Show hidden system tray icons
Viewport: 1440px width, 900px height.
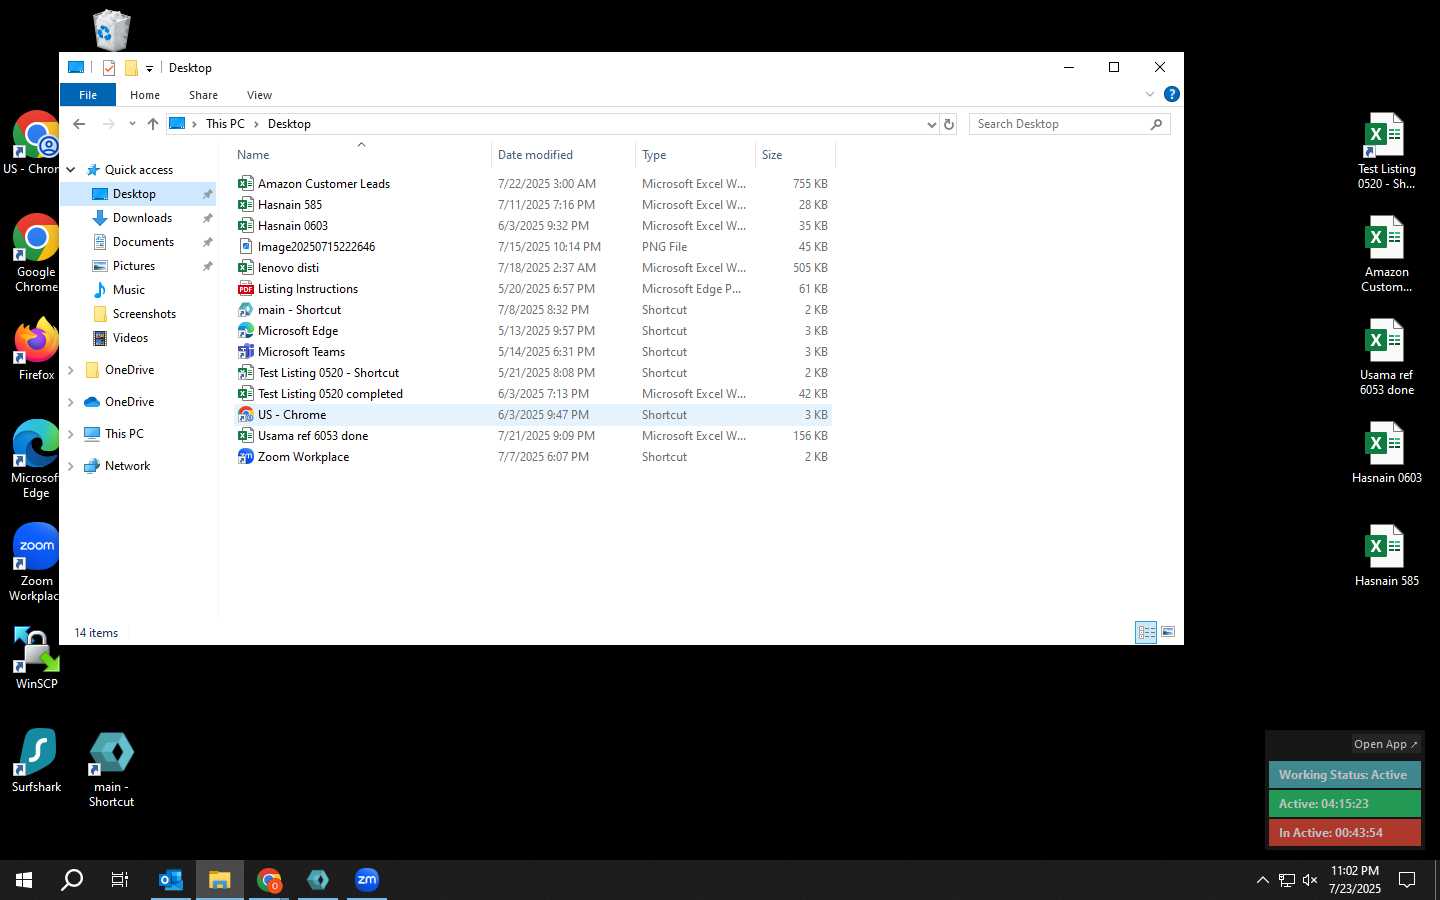click(x=1262, y=880)
